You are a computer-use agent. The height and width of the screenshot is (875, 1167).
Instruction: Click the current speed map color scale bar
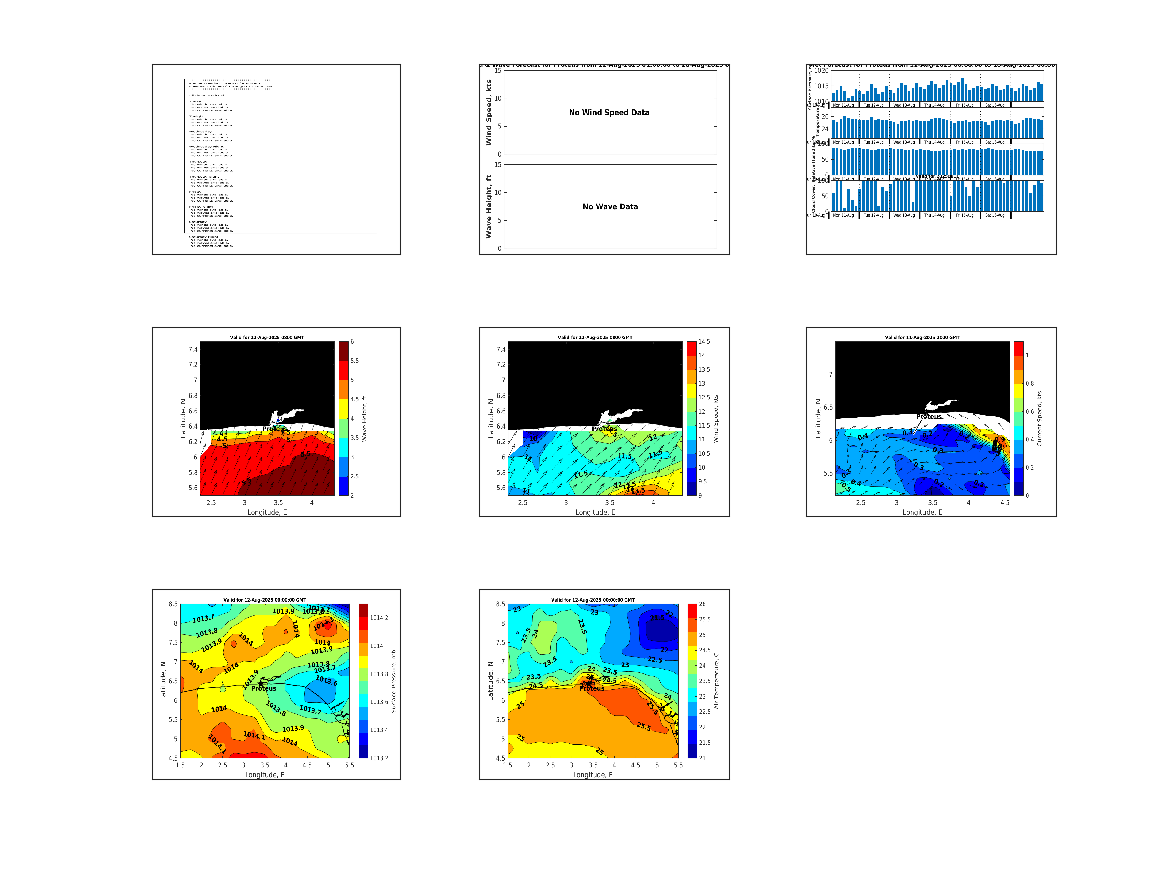pos(1018,418)
